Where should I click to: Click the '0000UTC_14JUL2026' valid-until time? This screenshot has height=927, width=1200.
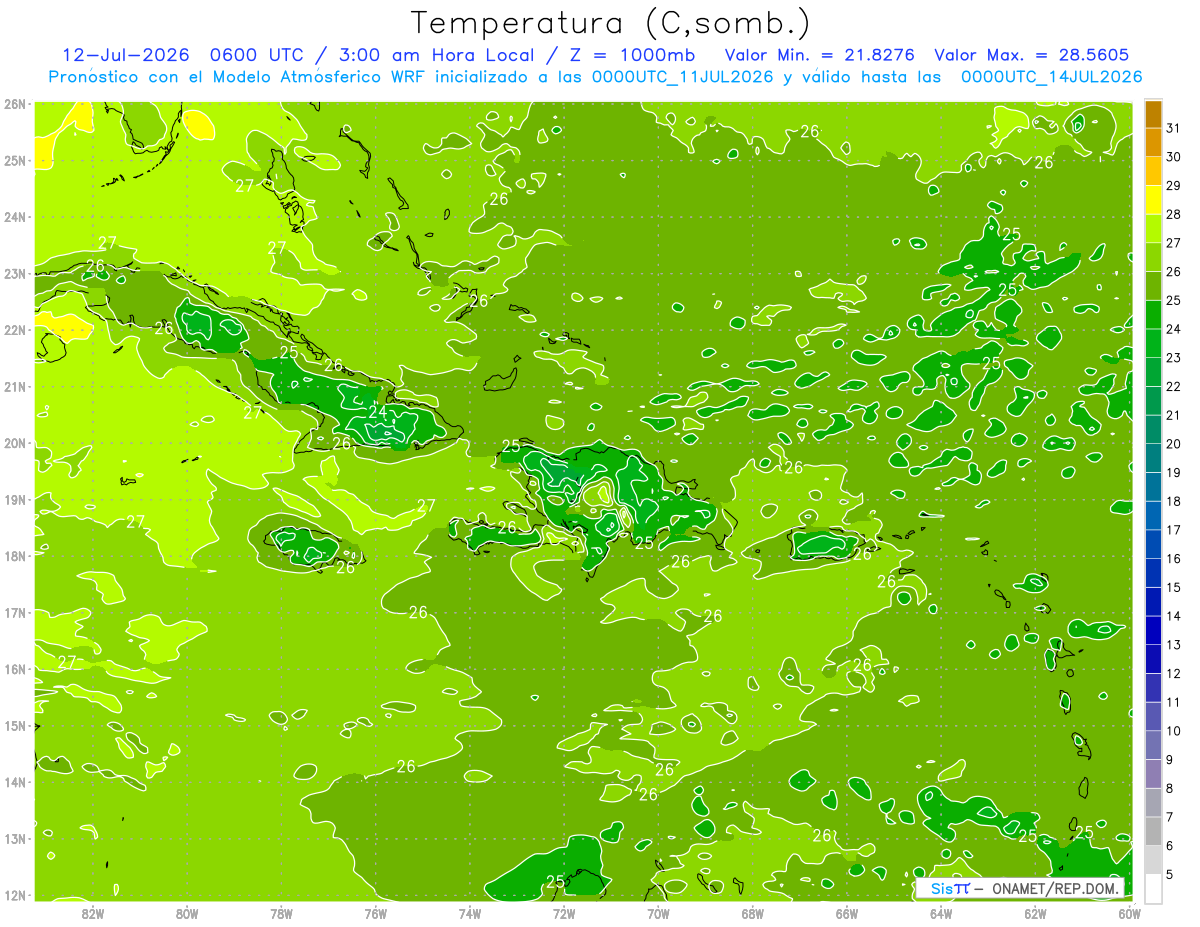point(1051,76)
